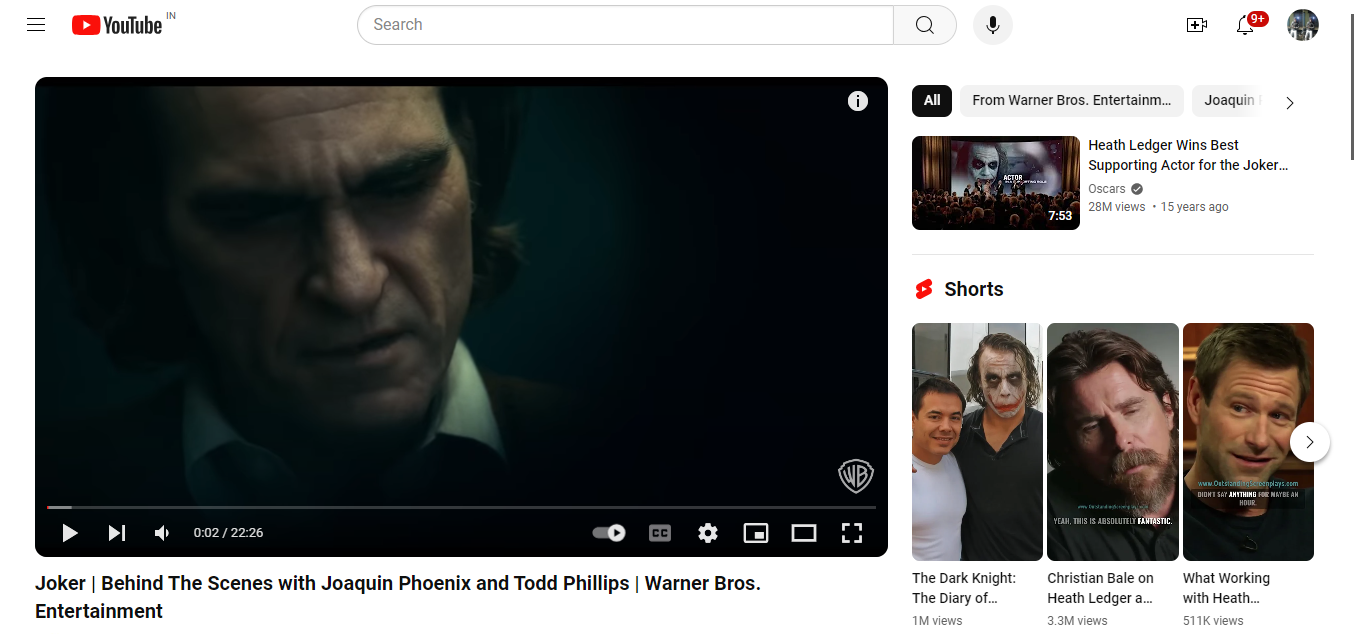1354x634 pixels.
Task: Click The Dark Knight short title
Action: click(x=964, y=588)
